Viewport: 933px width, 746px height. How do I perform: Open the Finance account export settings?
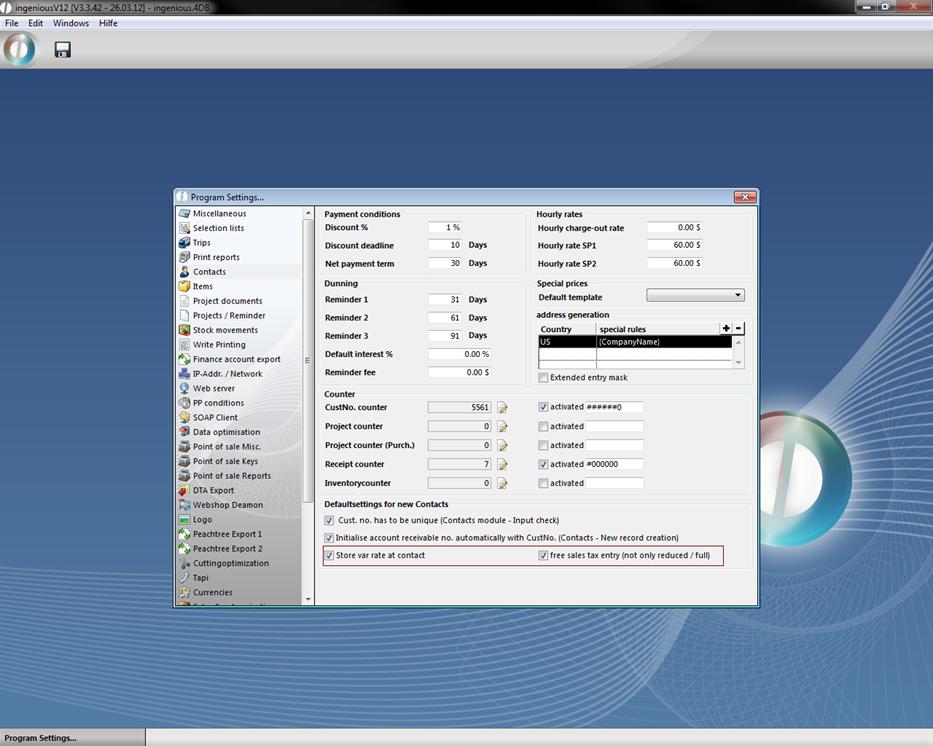coord(236,359)
